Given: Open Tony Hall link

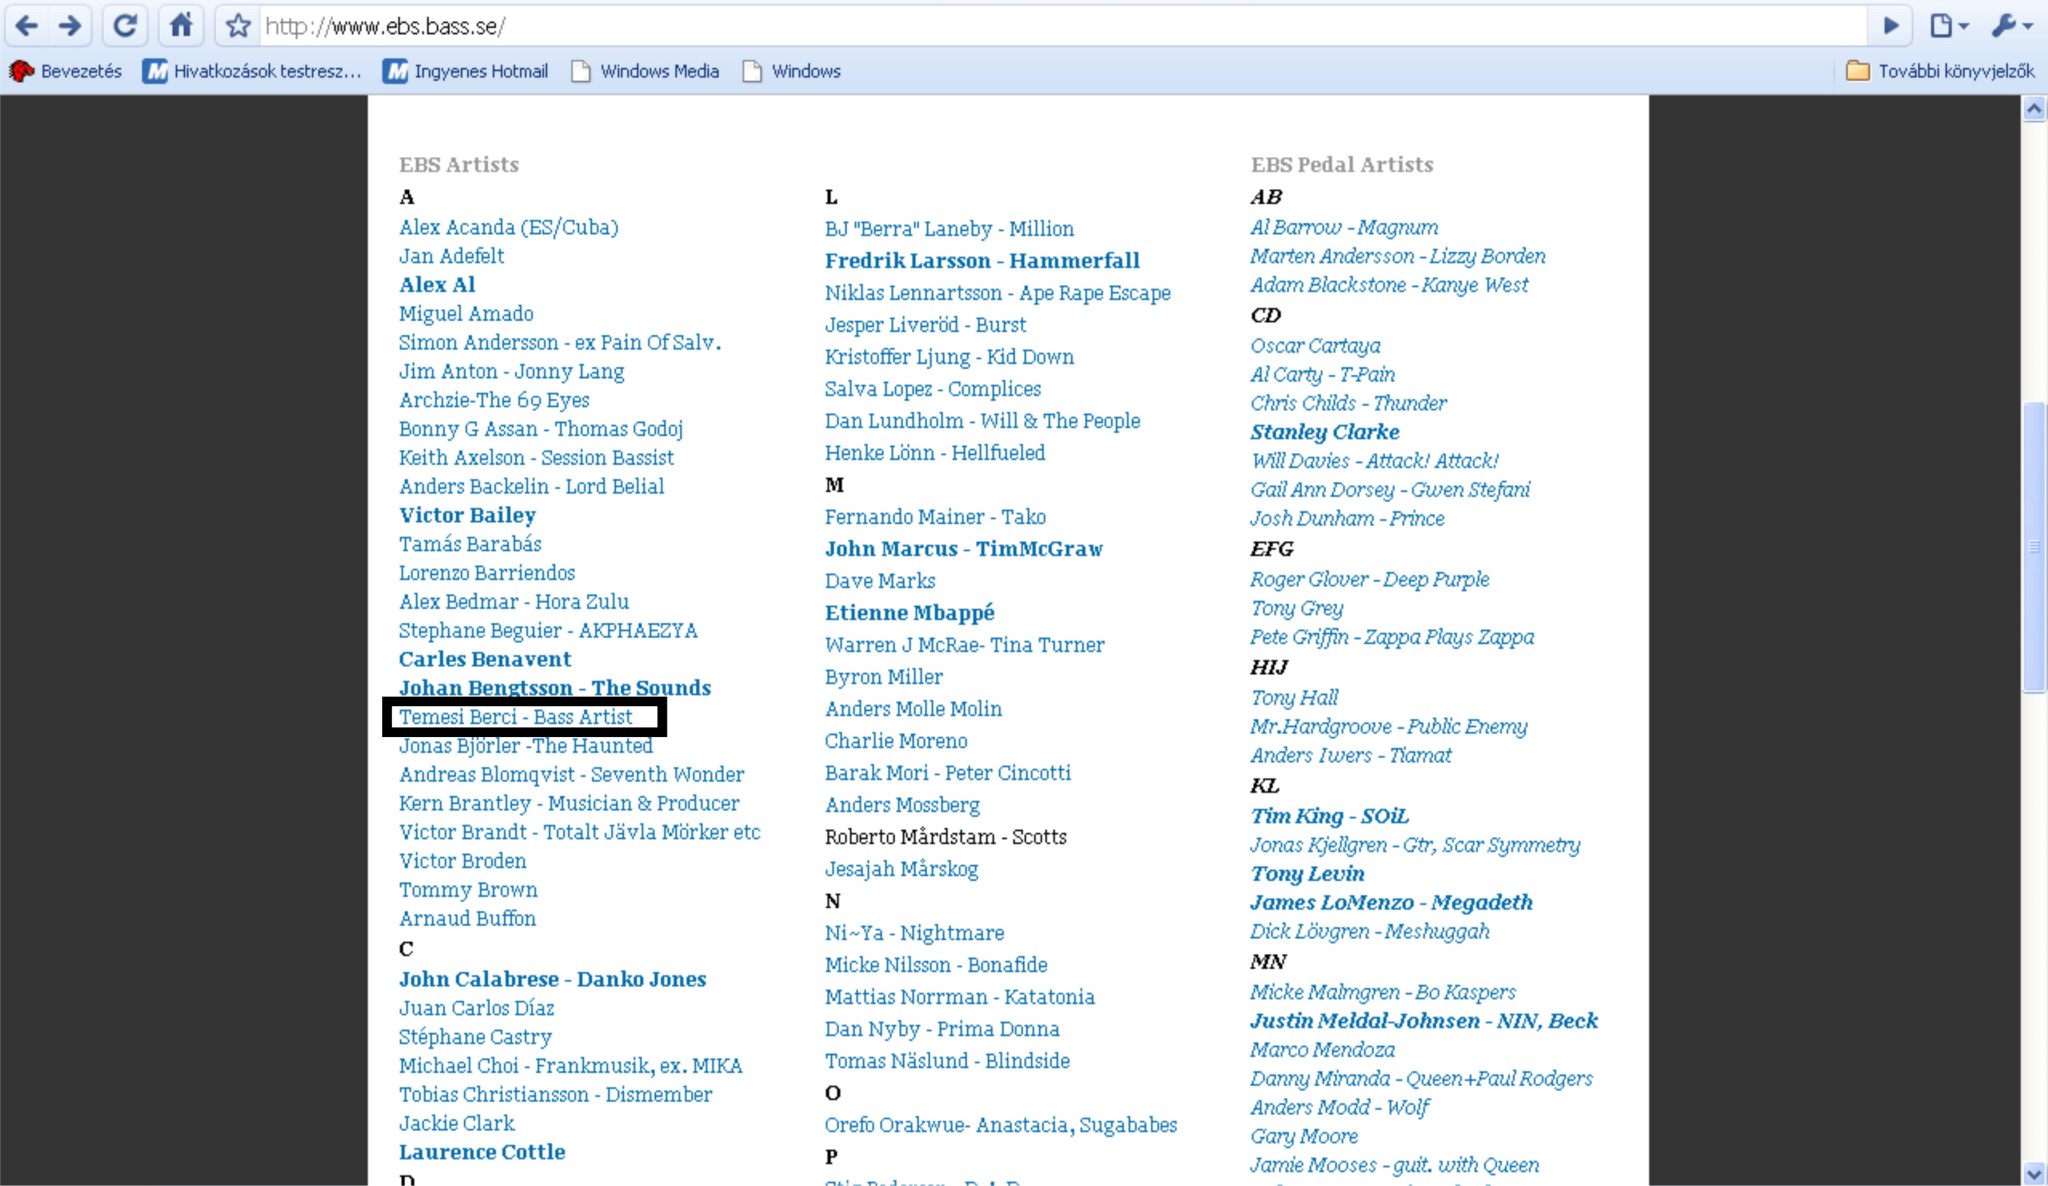Looking at the screenshot, I should pyautogui.click(x=1294, y=698).
